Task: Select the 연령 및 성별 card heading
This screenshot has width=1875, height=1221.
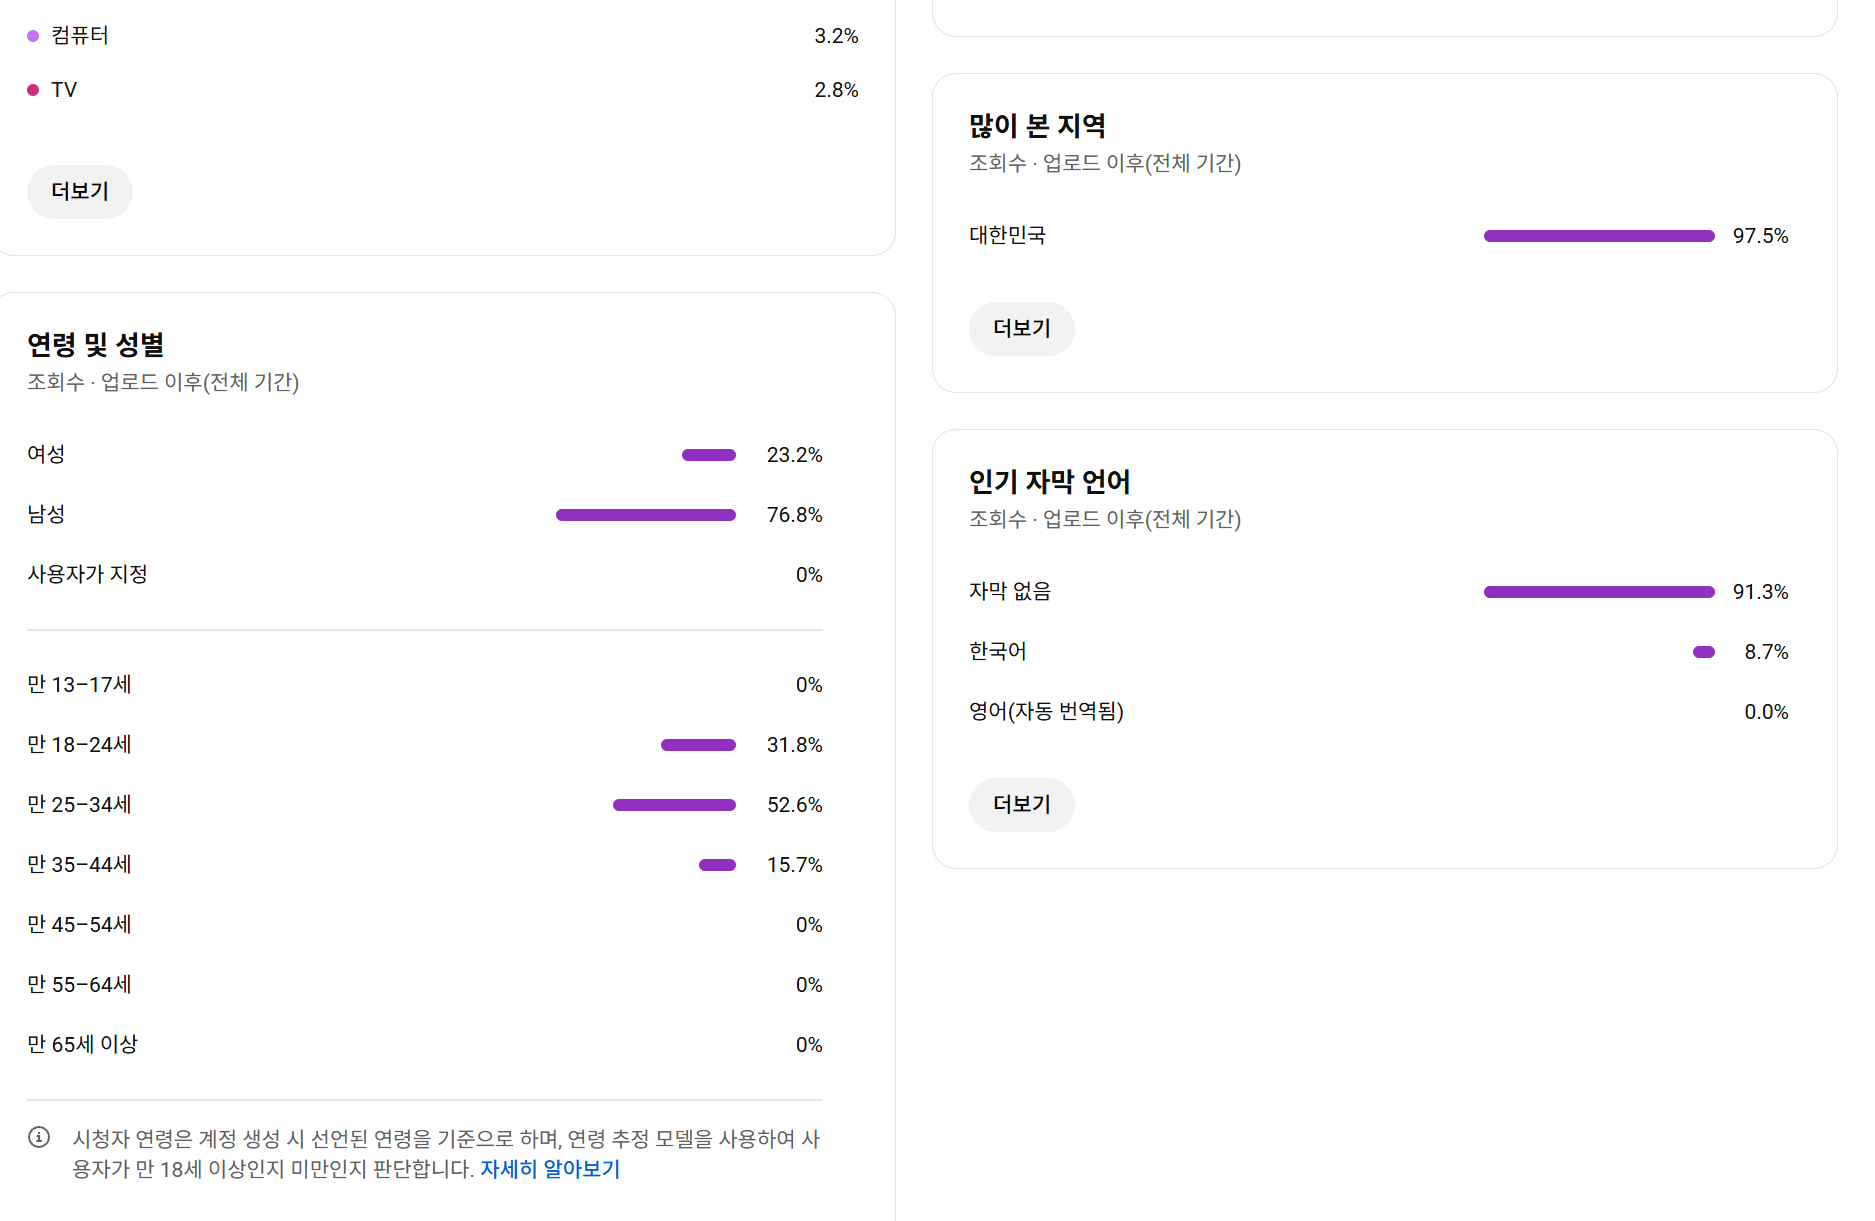Action: coord(96,345)
